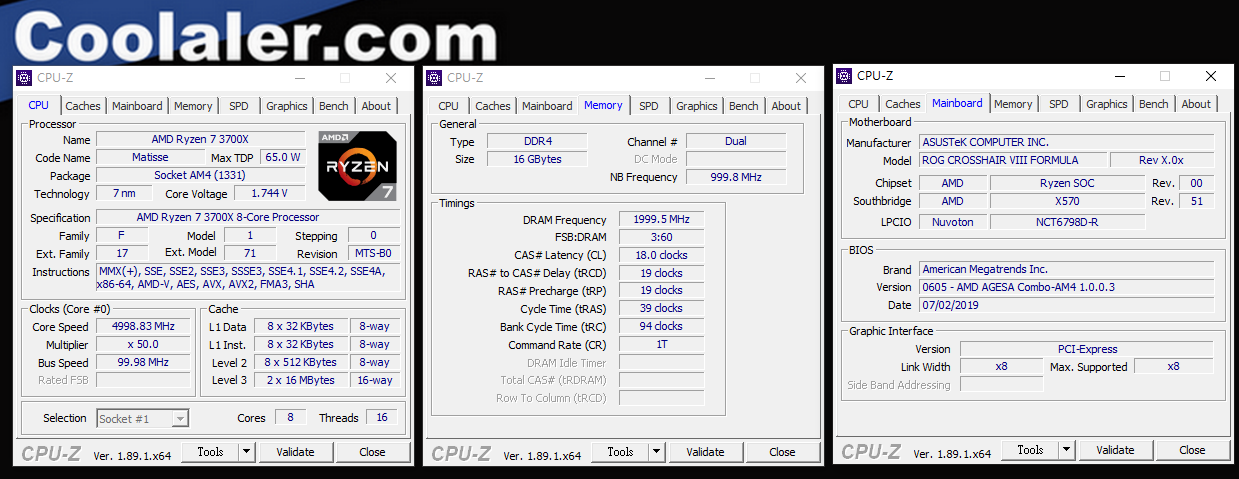1239x479 pixels.
Task: Click the CPU-Z title bar icon in the rightmost Mainboard window
Action: (845, 76)
